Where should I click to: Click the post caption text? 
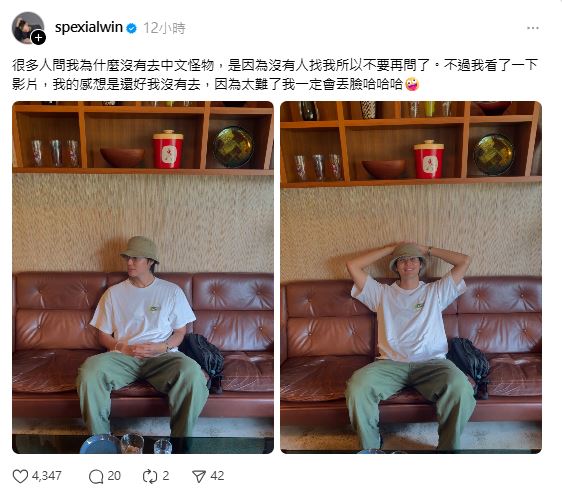coord(275,75)
